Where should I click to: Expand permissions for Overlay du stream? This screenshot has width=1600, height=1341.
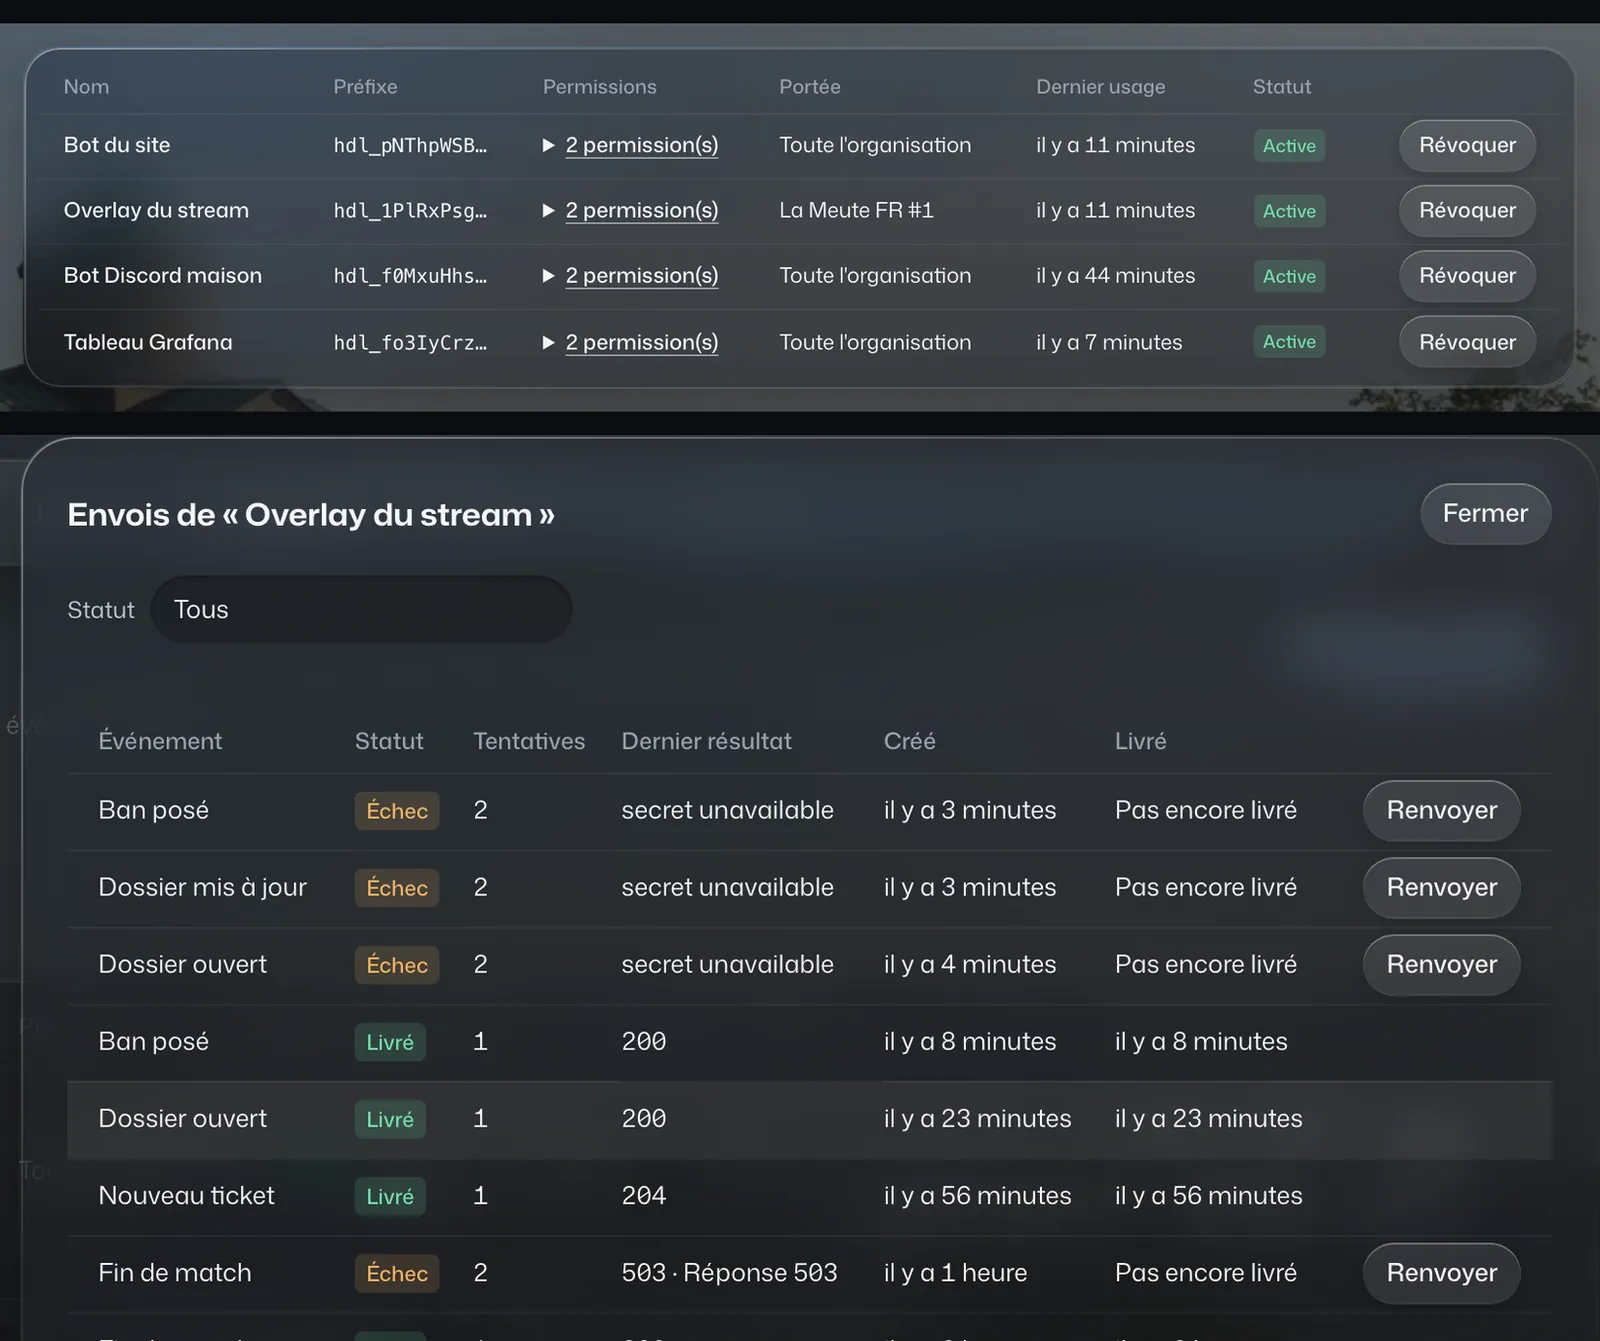coord(630,210)
